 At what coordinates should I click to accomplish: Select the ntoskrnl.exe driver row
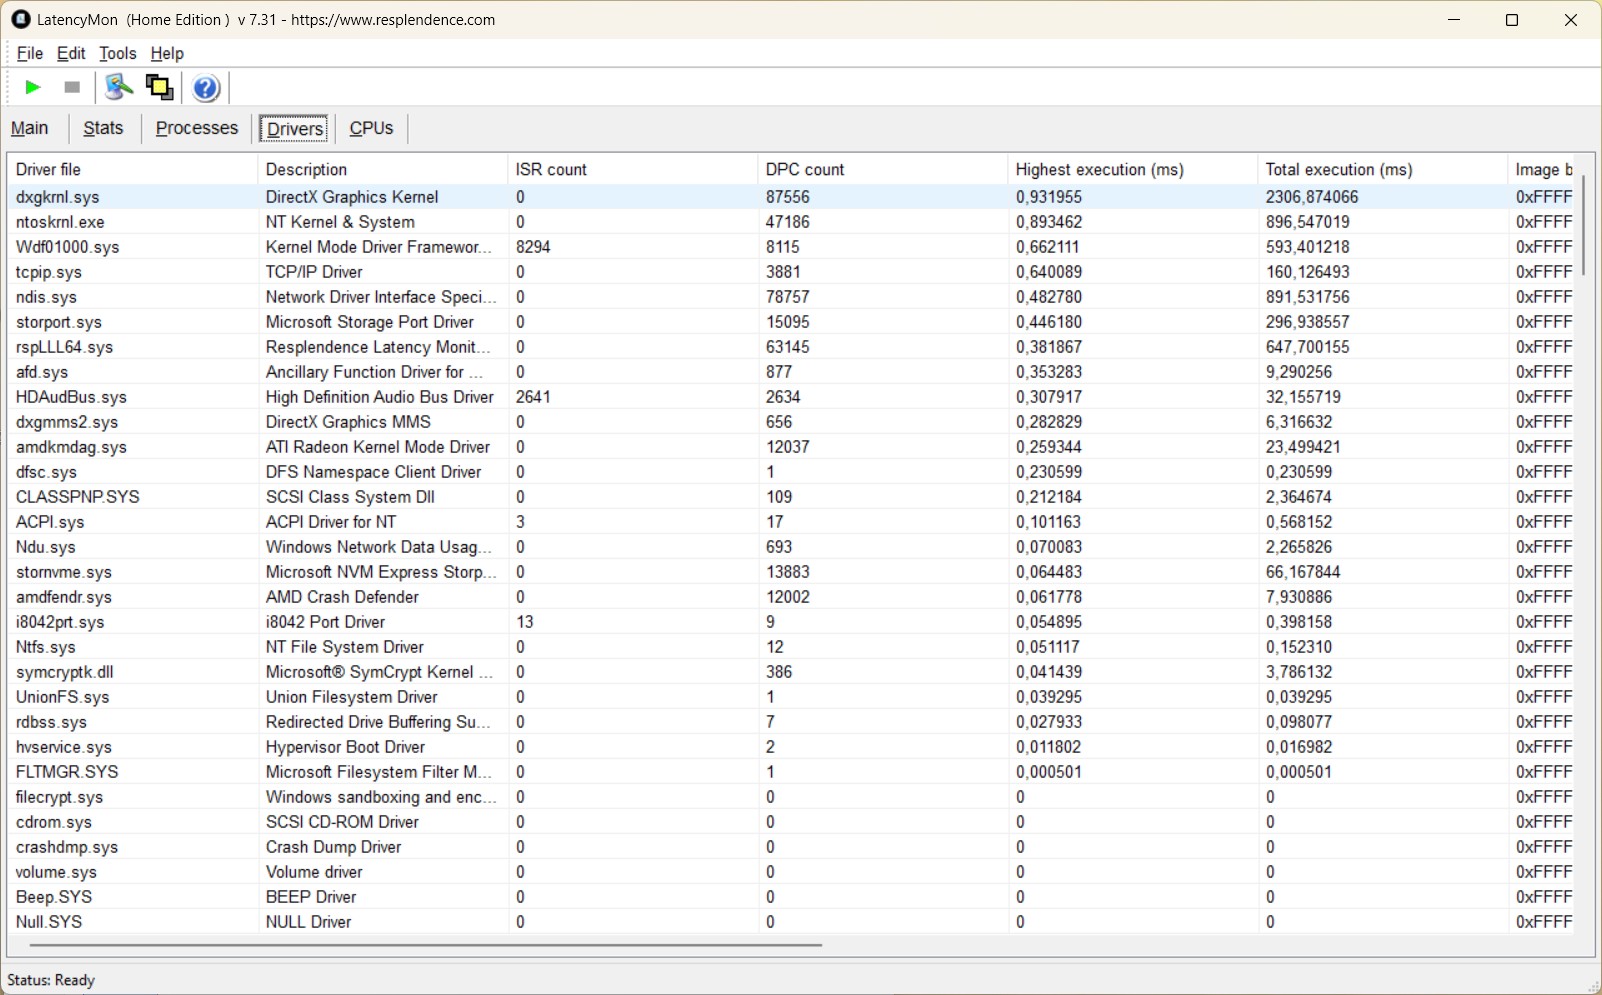[x=60, y=222]
